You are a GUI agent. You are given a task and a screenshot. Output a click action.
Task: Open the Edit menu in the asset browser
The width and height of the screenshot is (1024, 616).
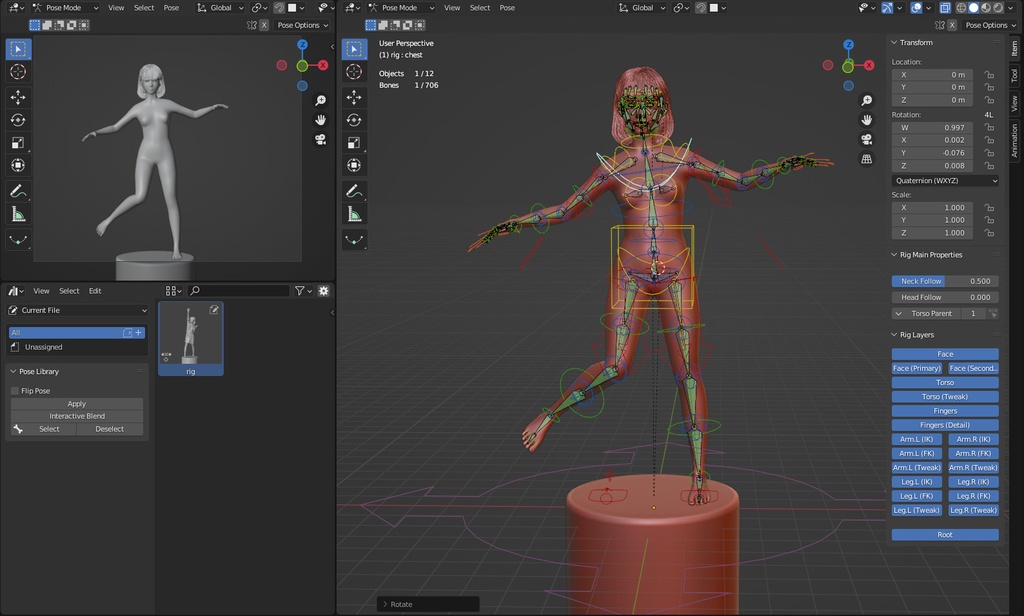point(94,290)
